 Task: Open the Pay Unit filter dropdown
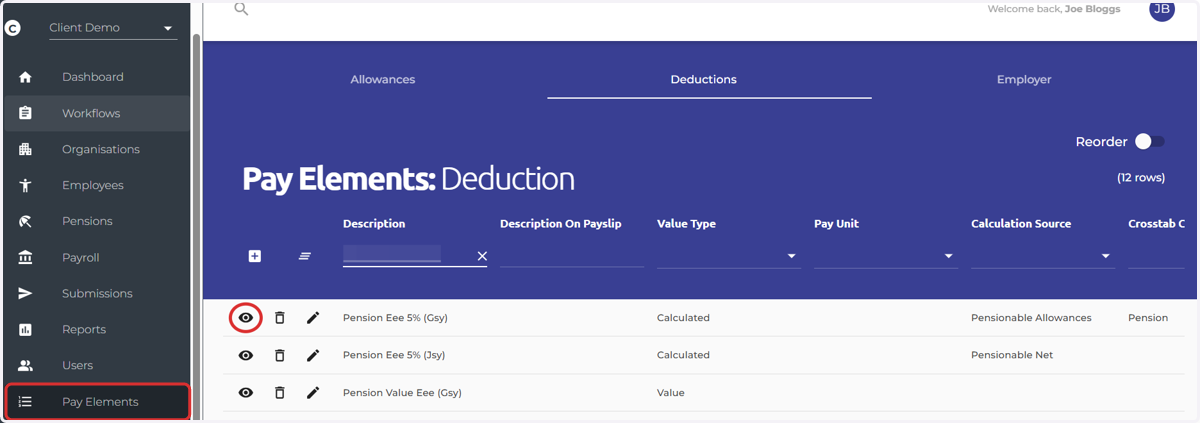pyautogui.click(x=886, y=256)
